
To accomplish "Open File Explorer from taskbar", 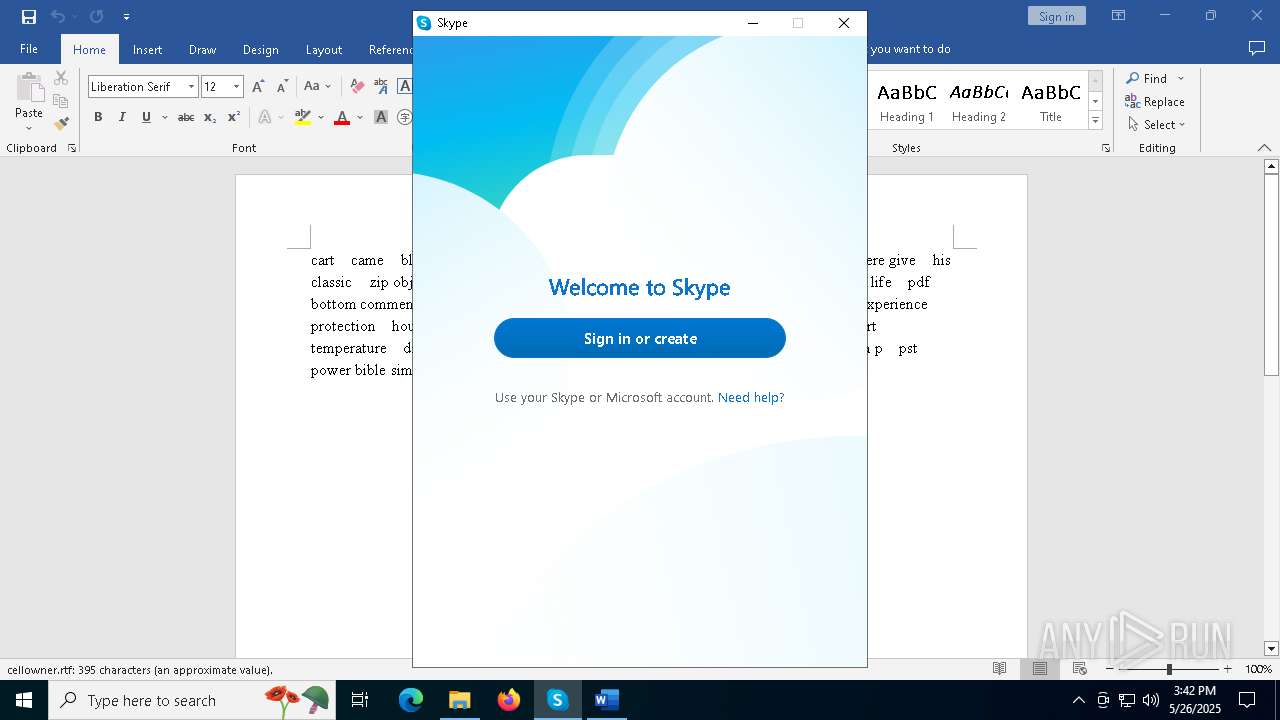I will point(459,700).
